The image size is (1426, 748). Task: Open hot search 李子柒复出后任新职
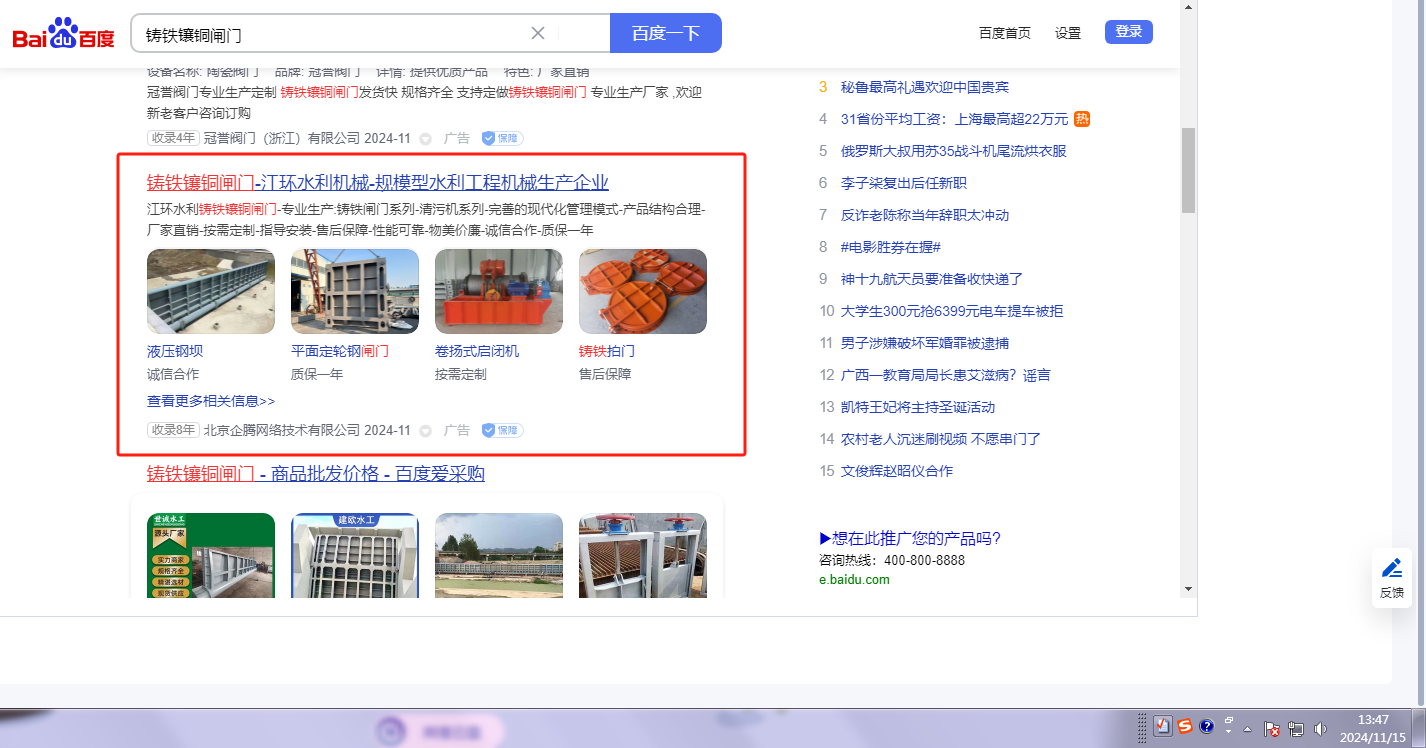904,183
